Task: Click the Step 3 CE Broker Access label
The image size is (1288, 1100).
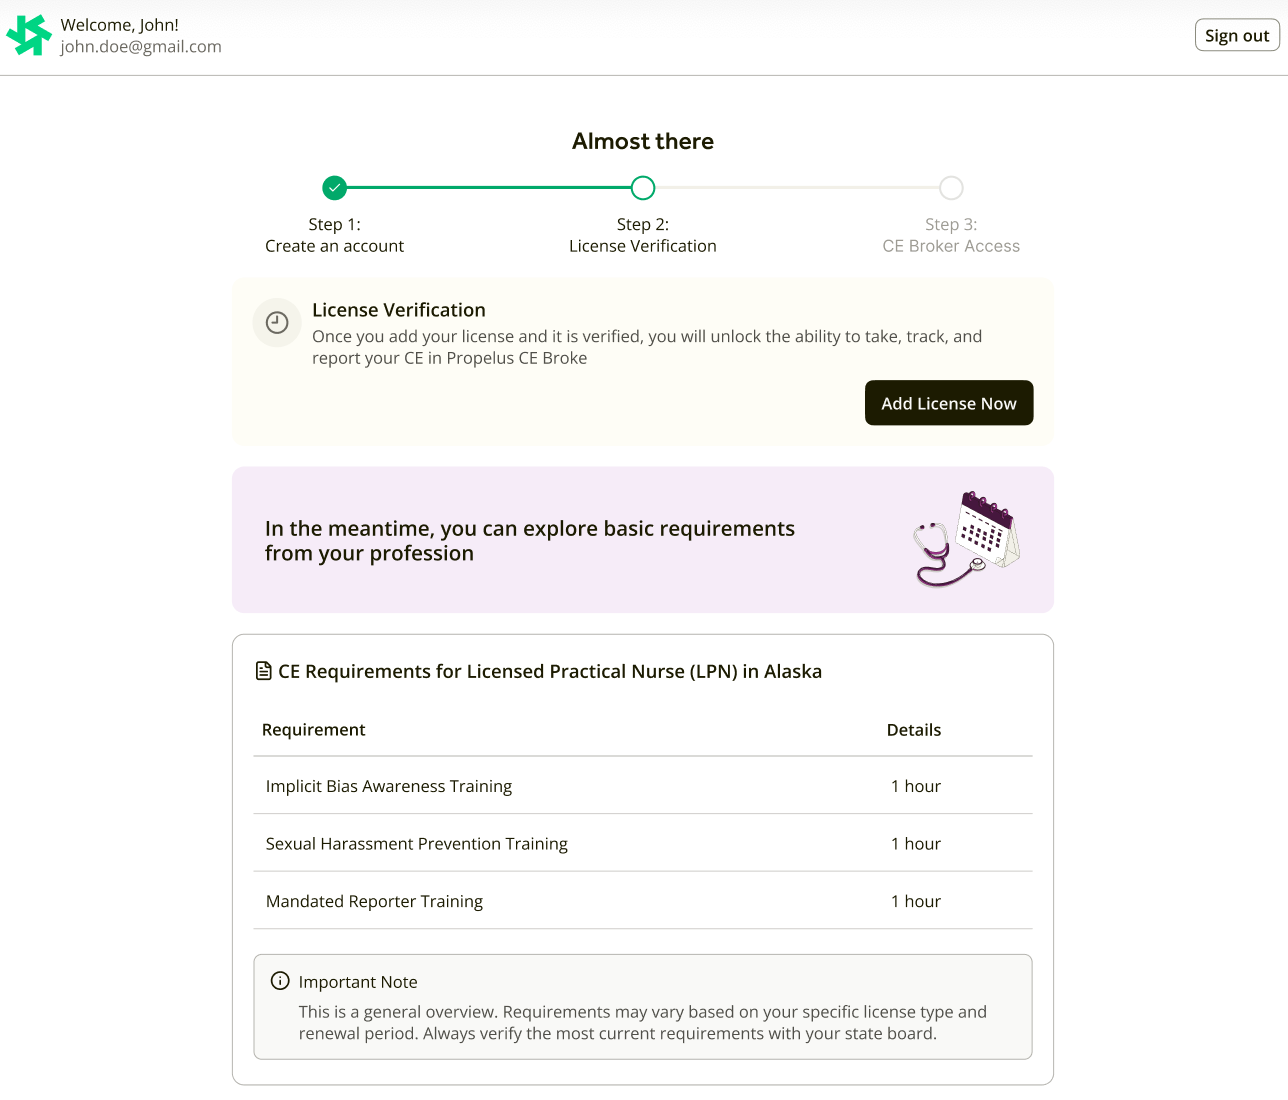Action: click(951, 236)
